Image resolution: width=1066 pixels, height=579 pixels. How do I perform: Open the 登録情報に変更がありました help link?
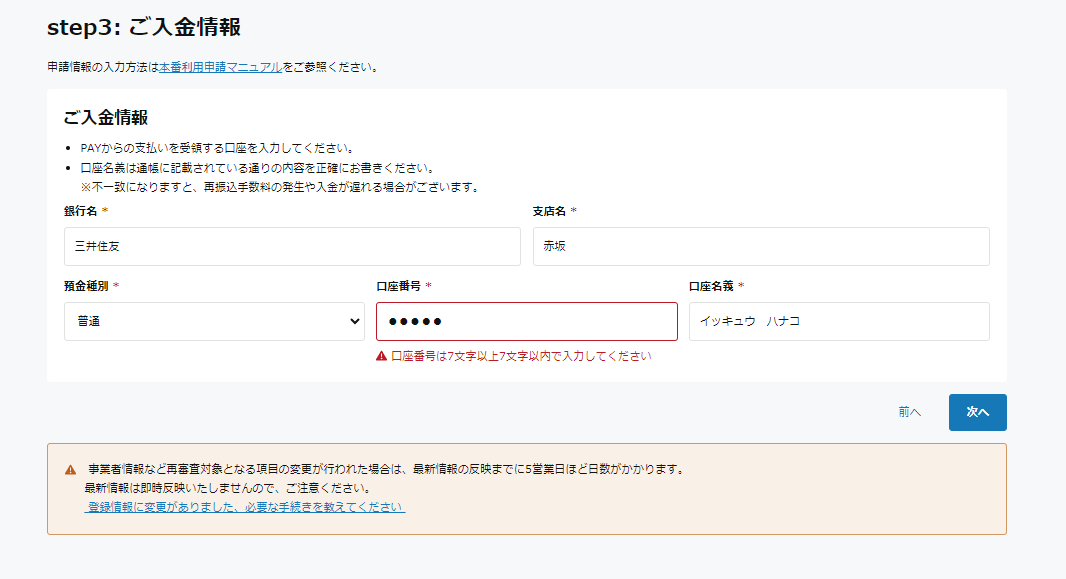[245, 507]
